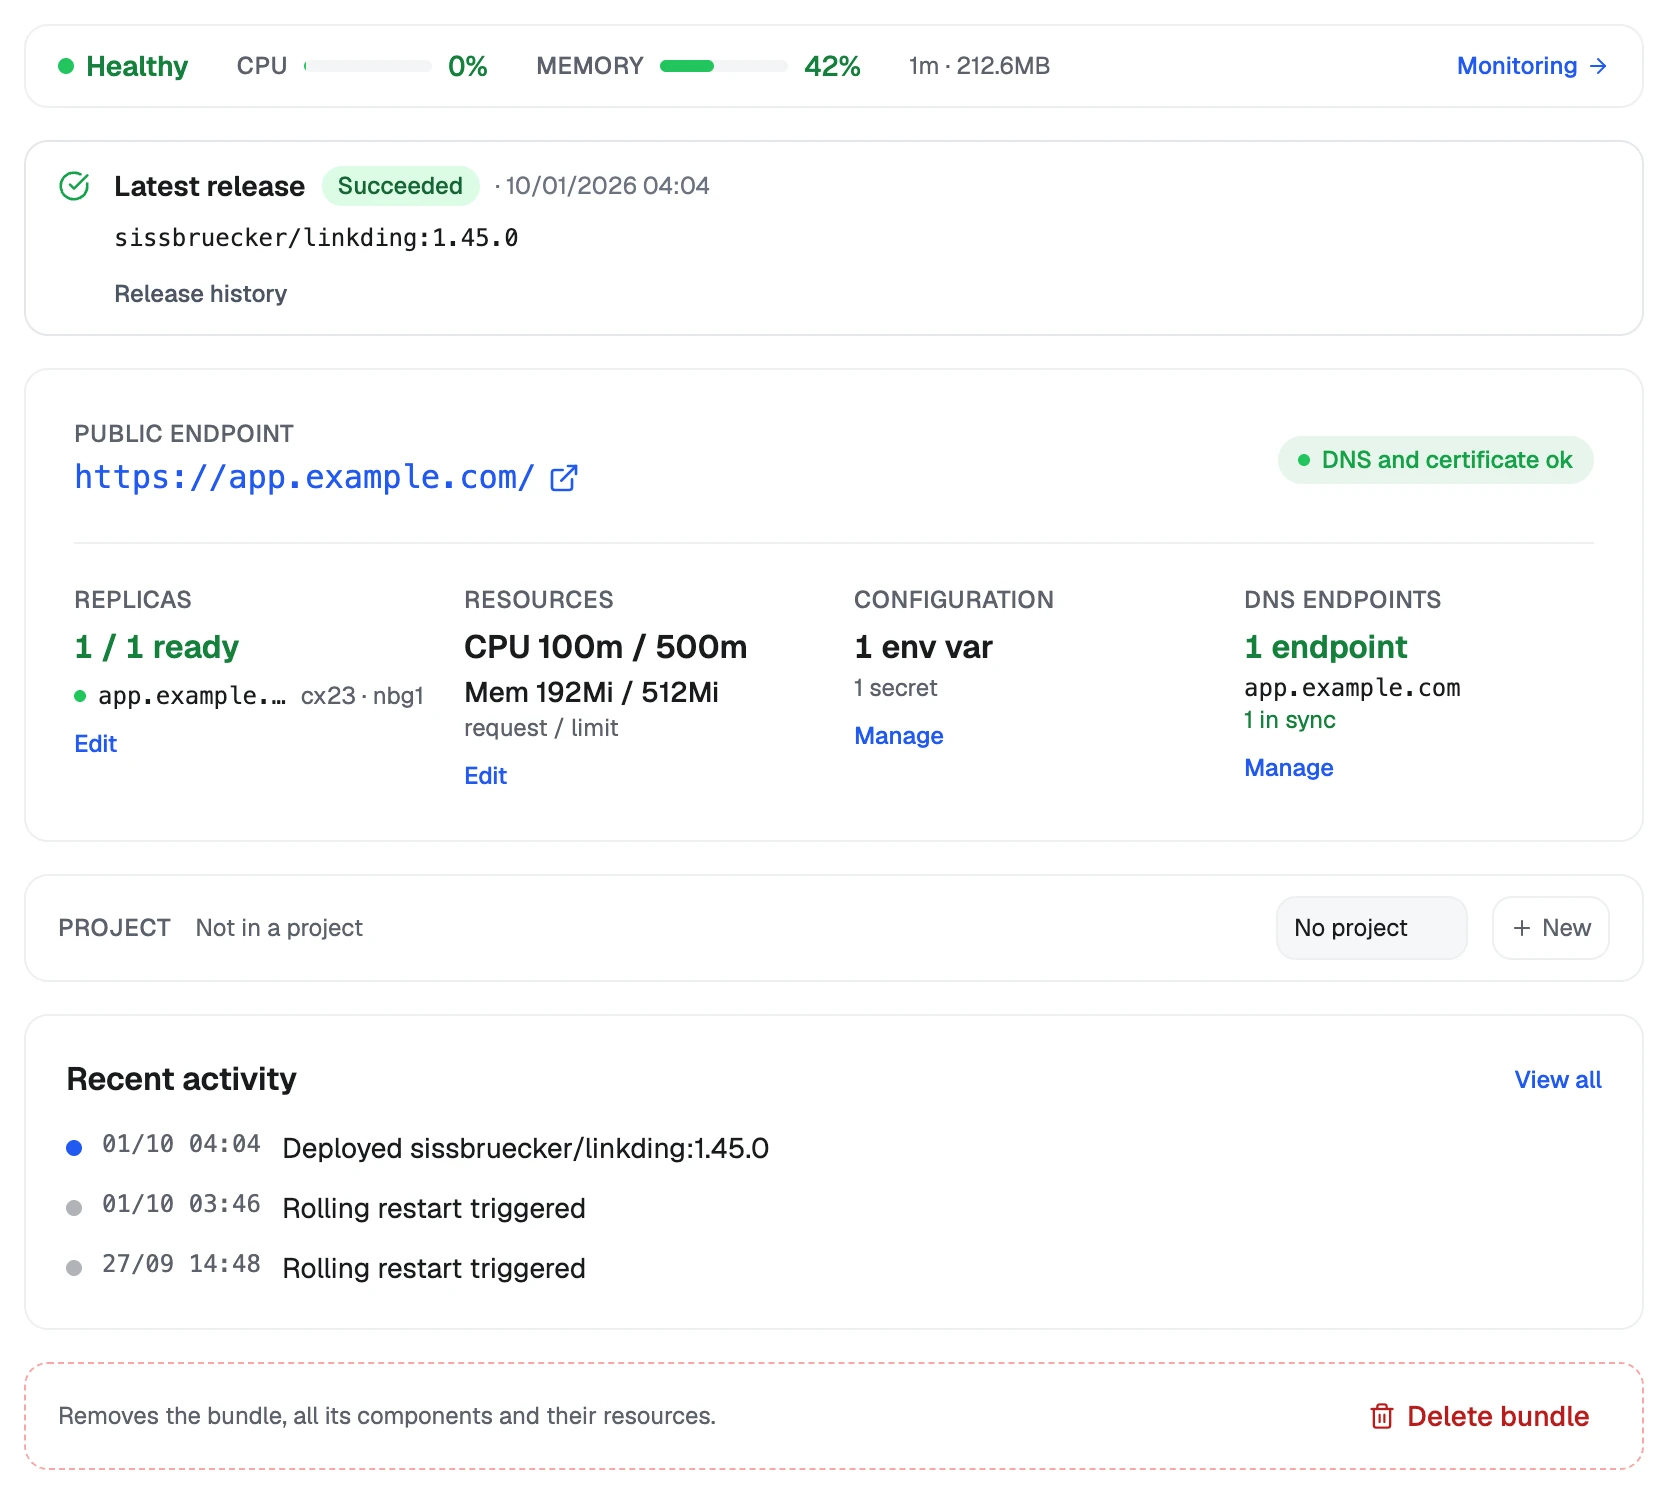Click the 1 endpoint value
Image resolution: width=1668 pixels, height=1494 pixels.
coord(1326,647)
